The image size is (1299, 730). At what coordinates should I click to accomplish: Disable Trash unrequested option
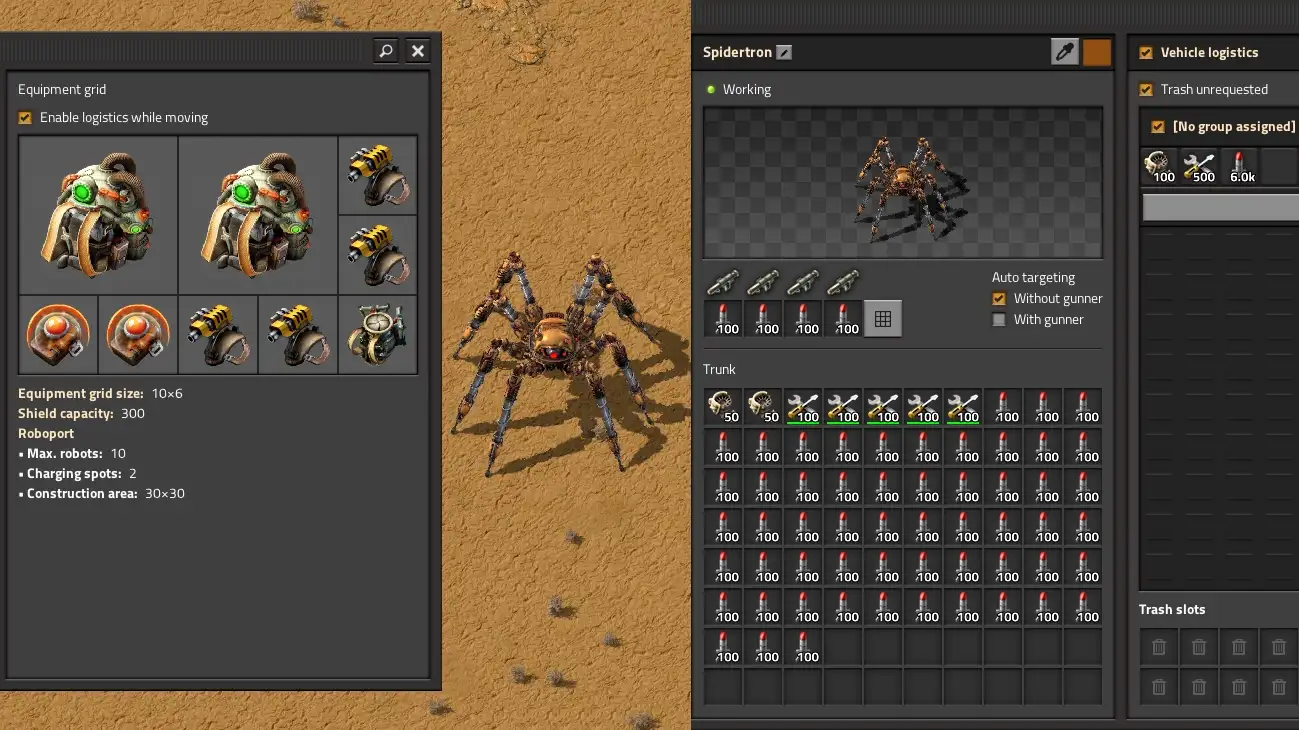coord(1146,89)
